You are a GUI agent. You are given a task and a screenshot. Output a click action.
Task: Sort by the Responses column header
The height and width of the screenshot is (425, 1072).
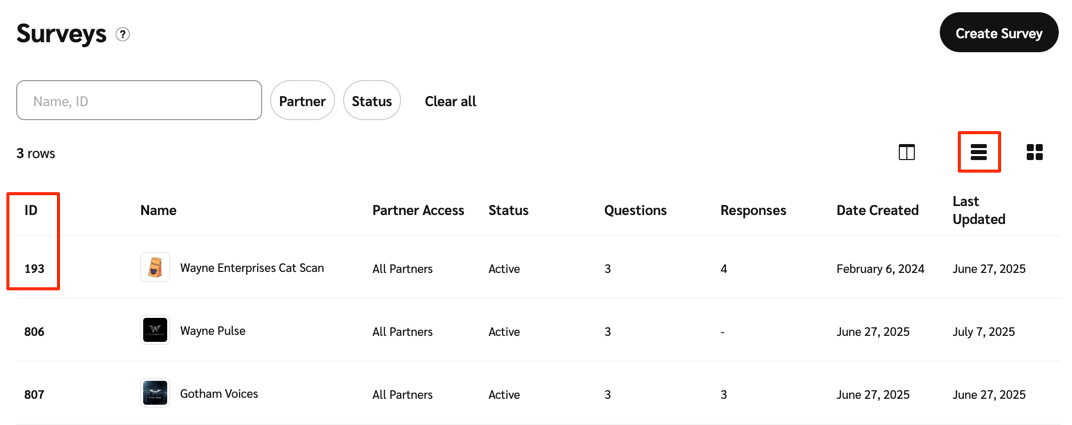coord(753,210)
